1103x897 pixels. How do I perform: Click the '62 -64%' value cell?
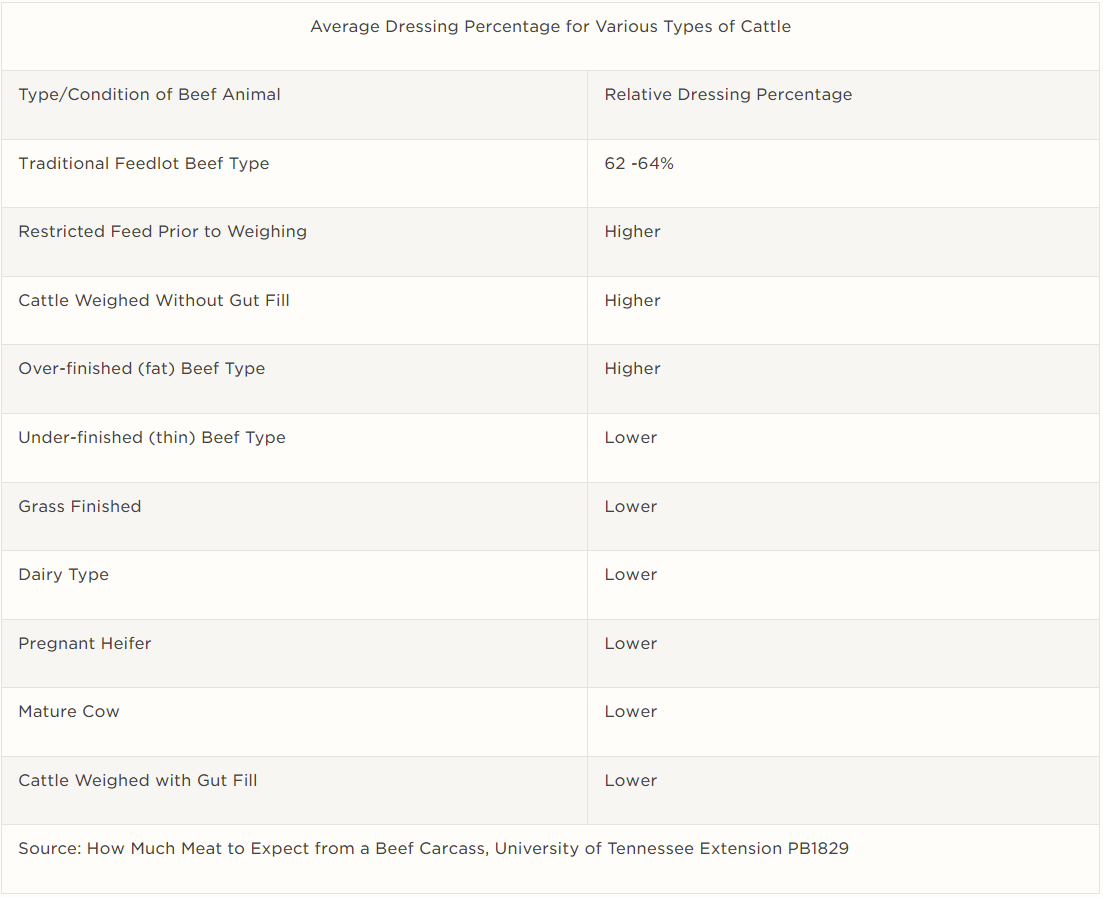639,164
